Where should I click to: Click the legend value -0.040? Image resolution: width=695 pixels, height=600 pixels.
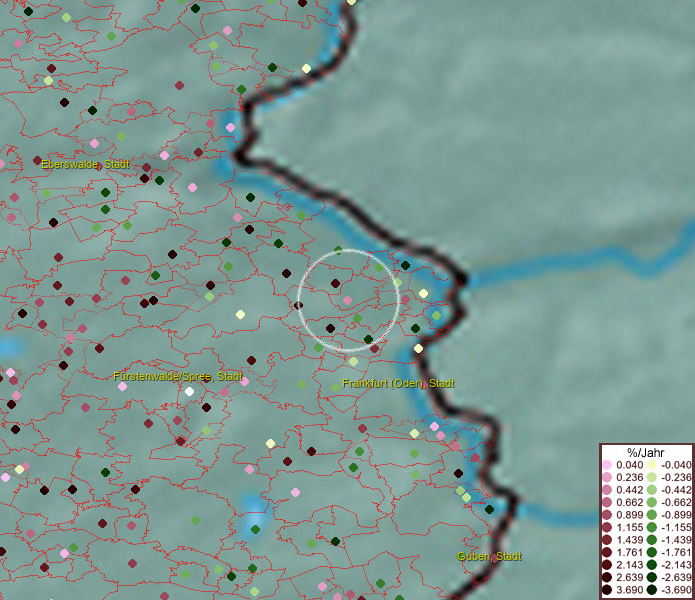[x=676, y=465]
